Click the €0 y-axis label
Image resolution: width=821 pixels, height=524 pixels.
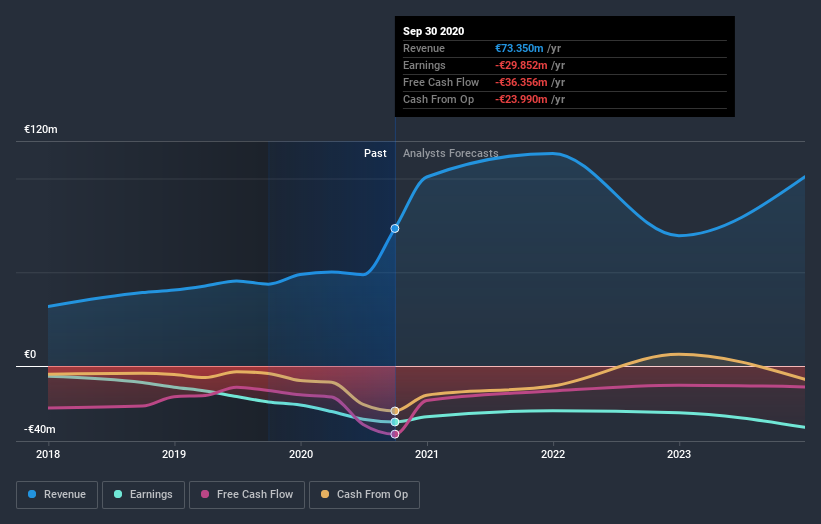(x=30, y=354)
